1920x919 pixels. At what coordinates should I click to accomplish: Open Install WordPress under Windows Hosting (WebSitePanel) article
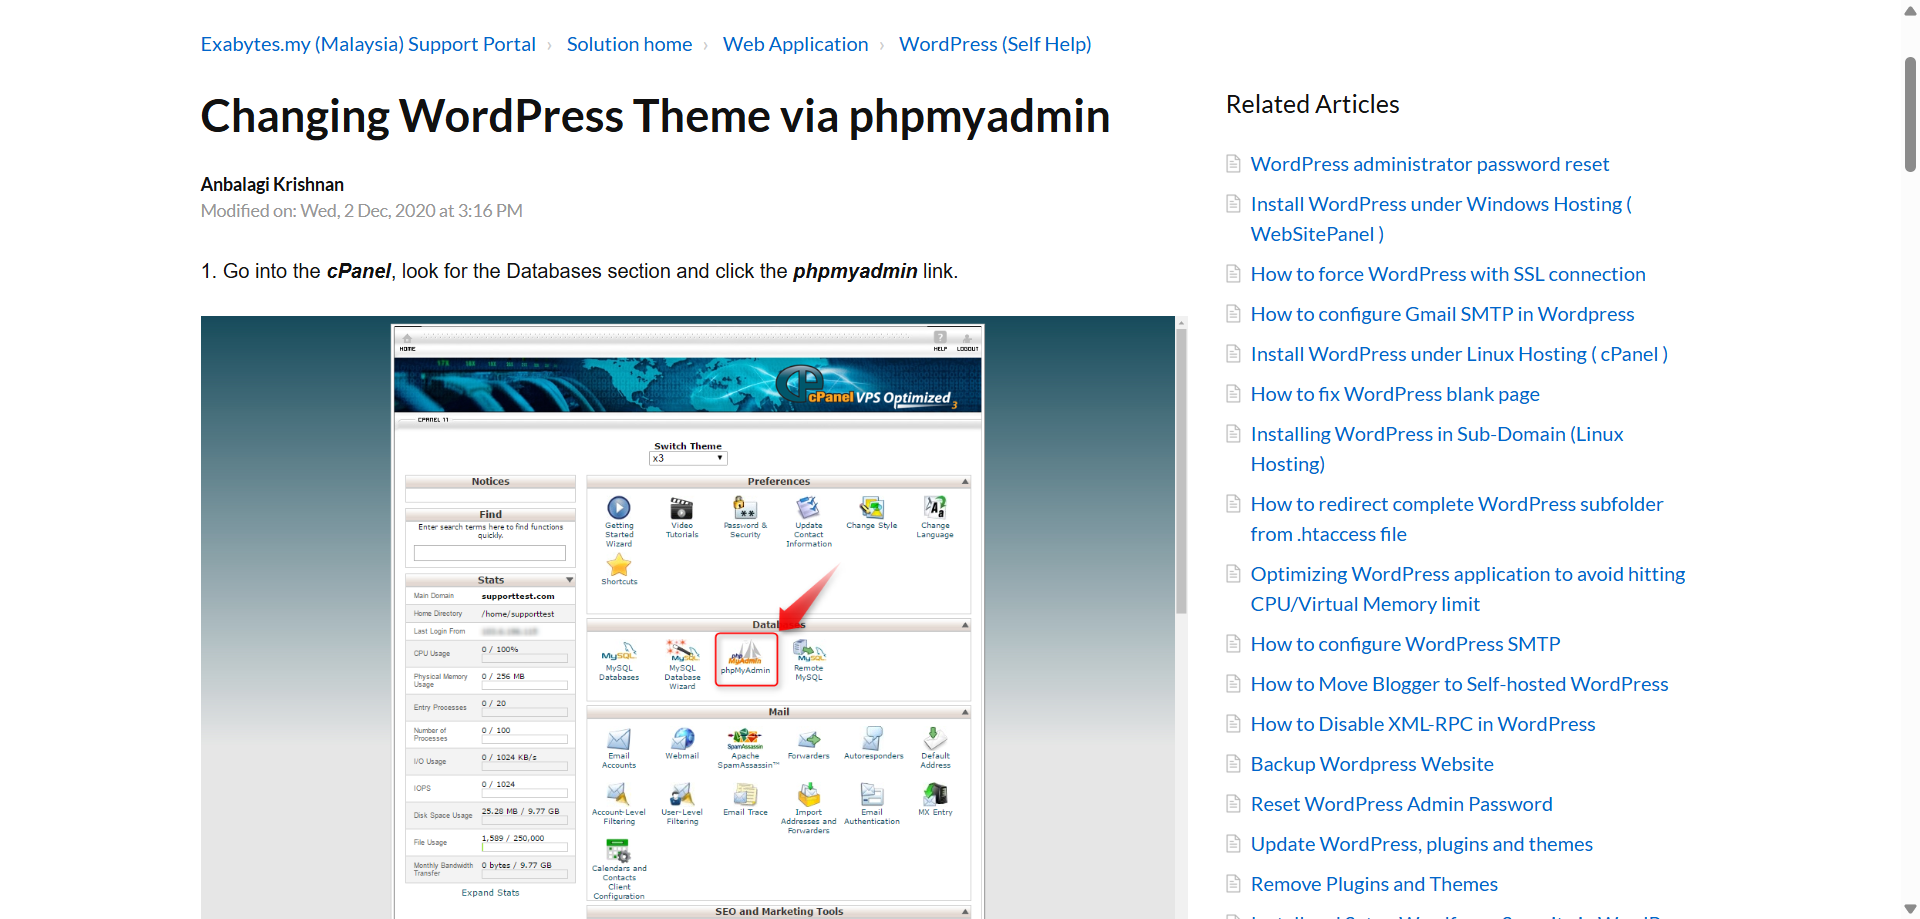click(1441, 219)
